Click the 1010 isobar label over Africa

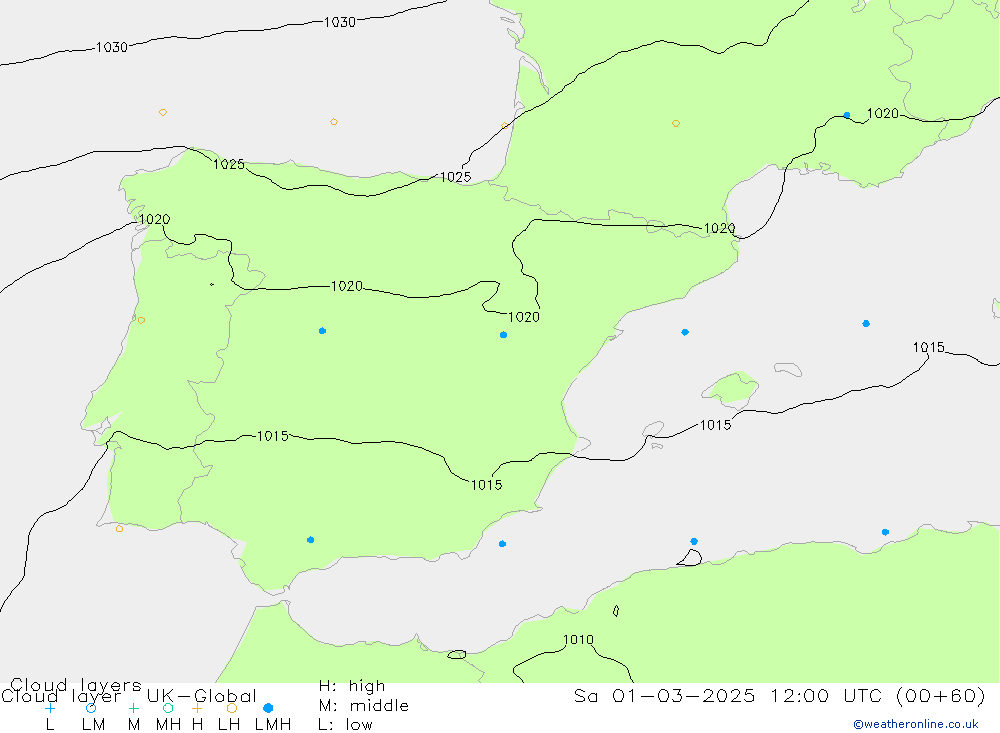tap(578, 639)
